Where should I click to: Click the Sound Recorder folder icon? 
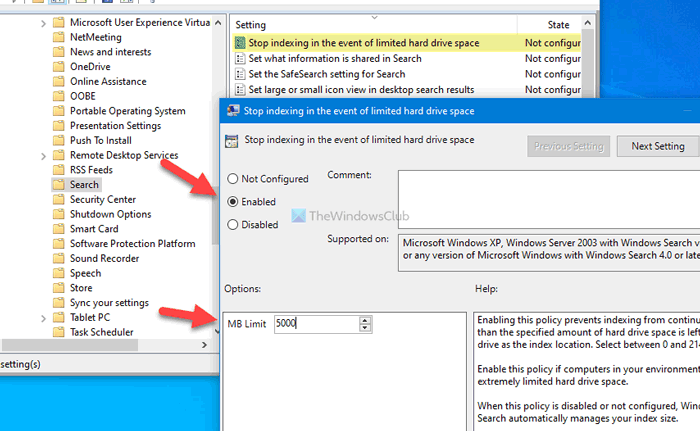pos(58,258)
